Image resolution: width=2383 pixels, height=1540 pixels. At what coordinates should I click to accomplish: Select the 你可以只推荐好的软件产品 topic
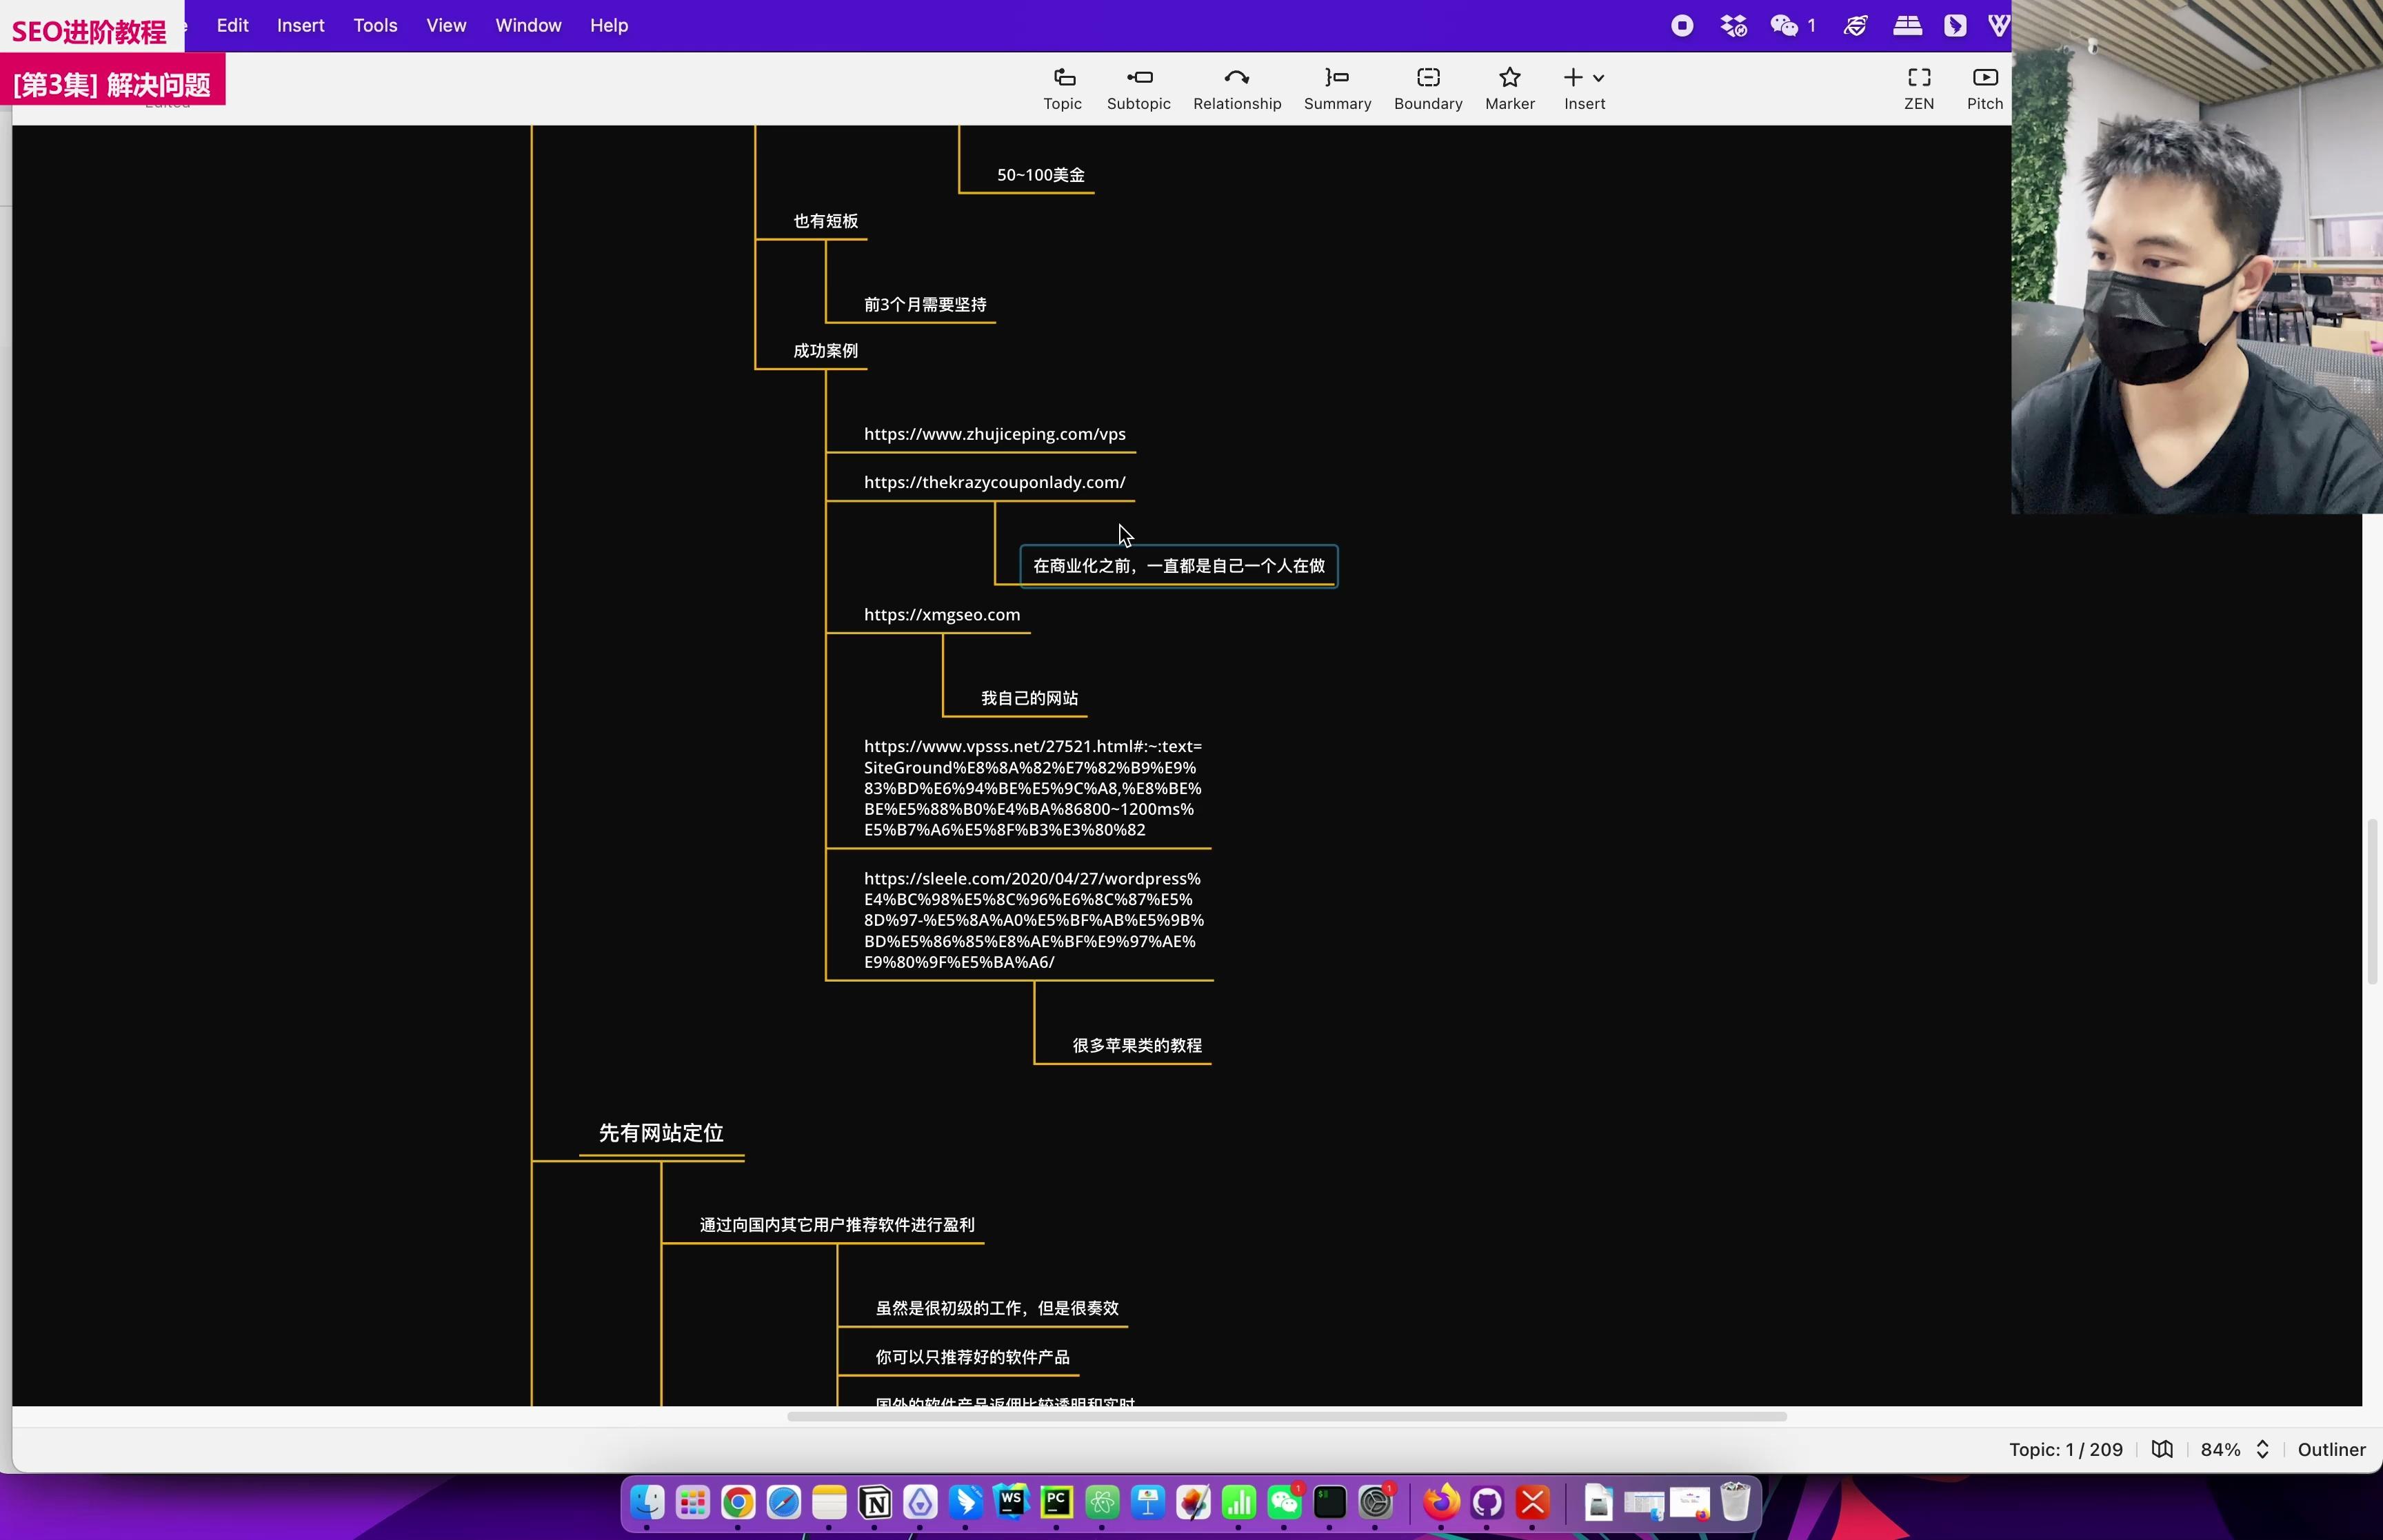972,1357
